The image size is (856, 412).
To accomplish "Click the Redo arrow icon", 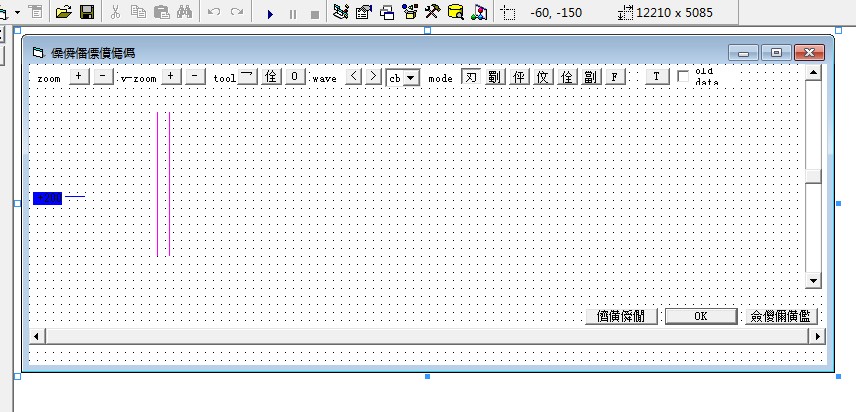I will (236, 12).
